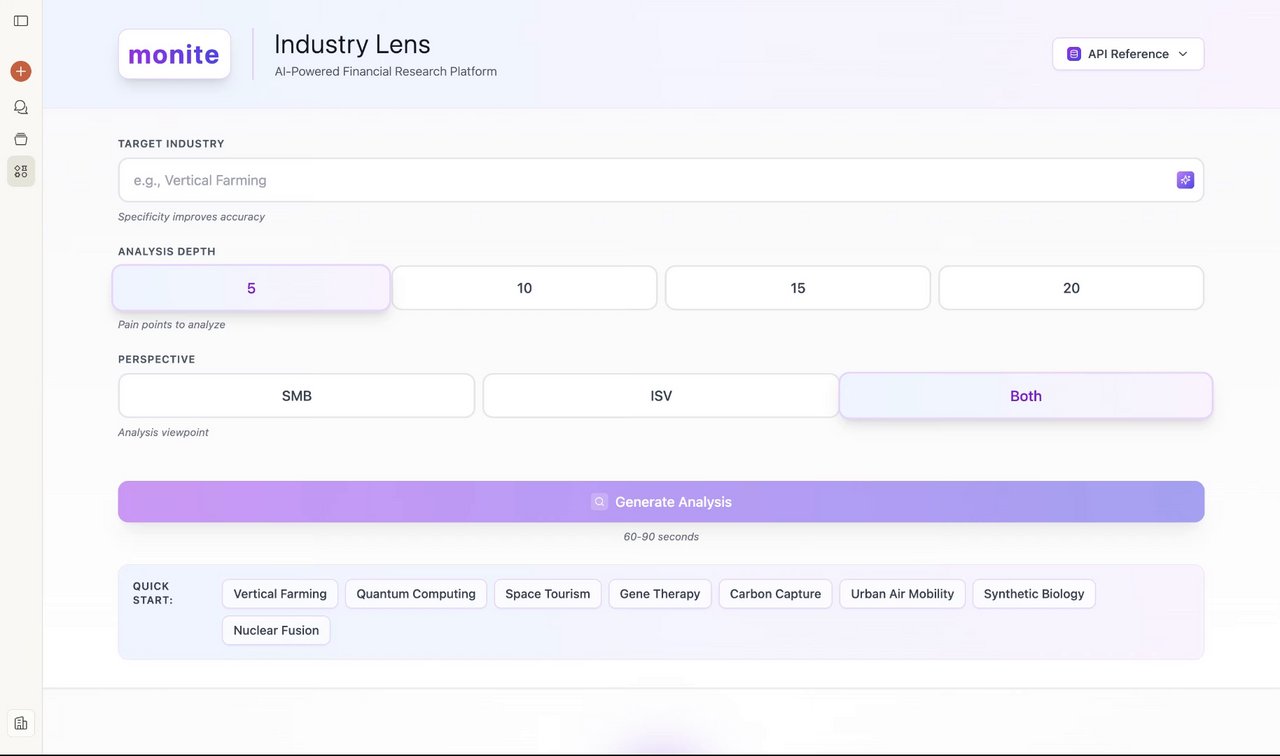Choose the Carbon Capture quick start chip
This screenshot has height=756, width=1280.
tap(775, 594)
